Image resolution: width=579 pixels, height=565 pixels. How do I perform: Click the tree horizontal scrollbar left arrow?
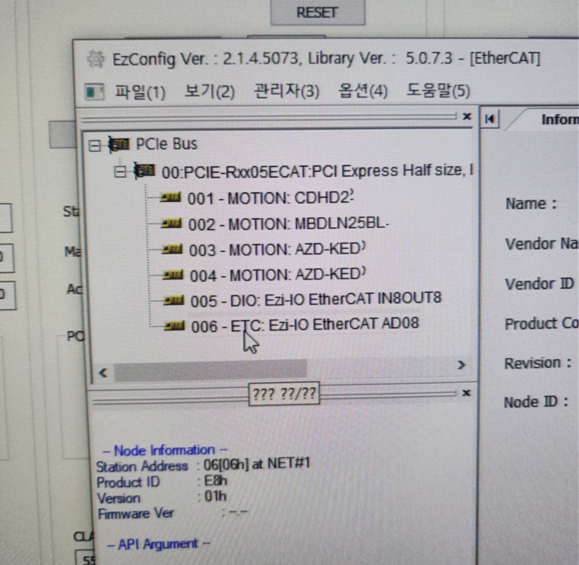[x=103, y=373]
